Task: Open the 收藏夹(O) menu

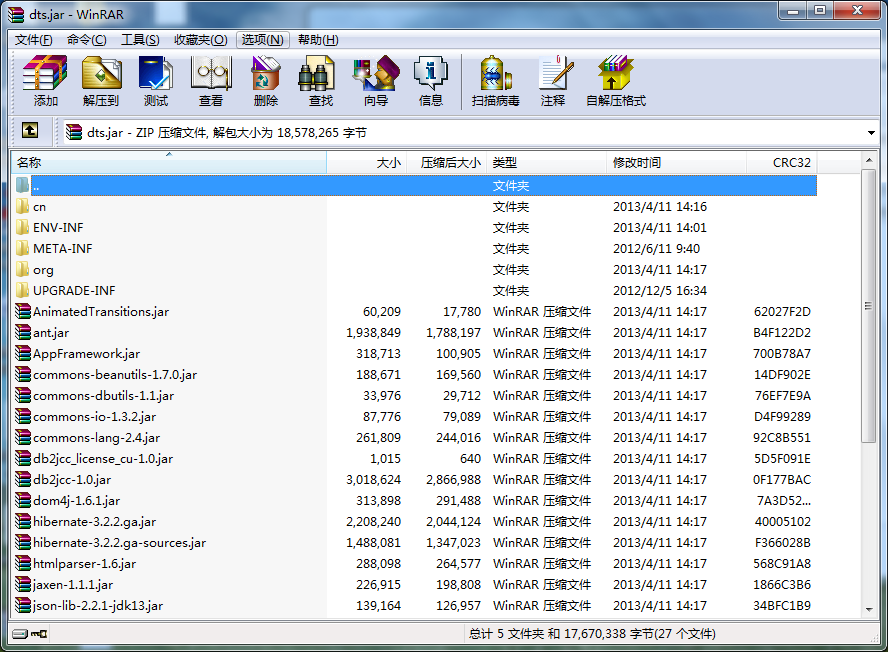Action: click(200, 40)
